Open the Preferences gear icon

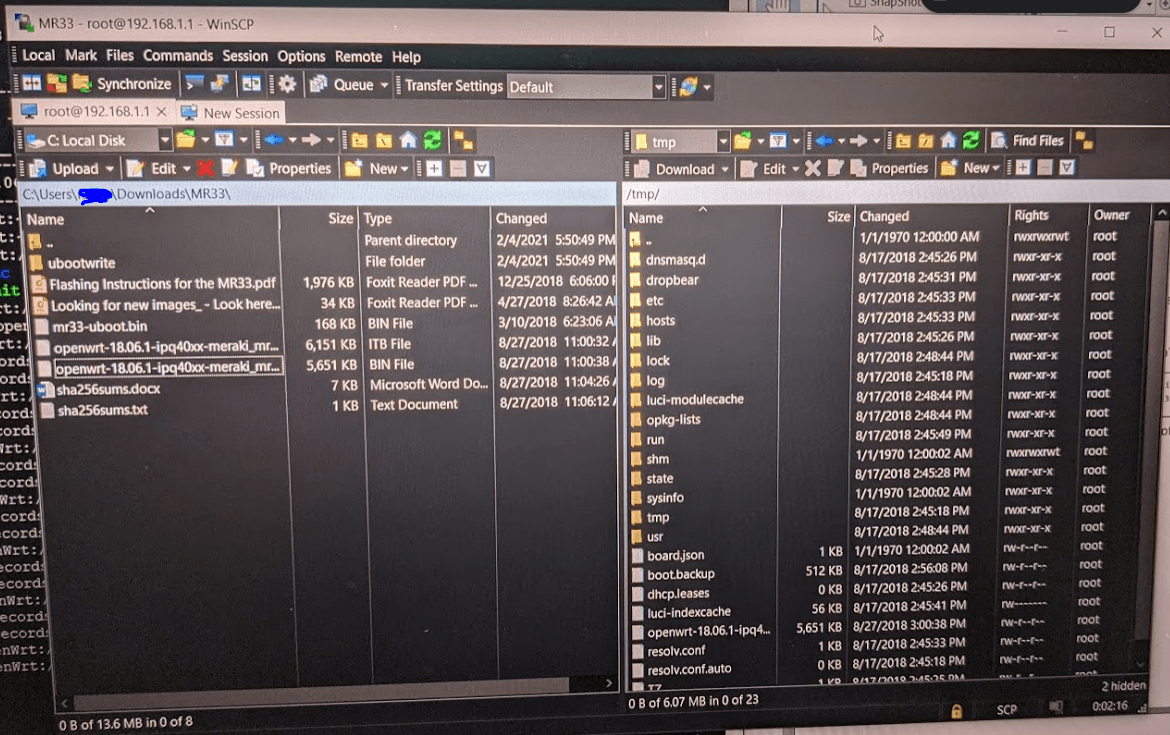pyautogui.click(x=286, y=83)
